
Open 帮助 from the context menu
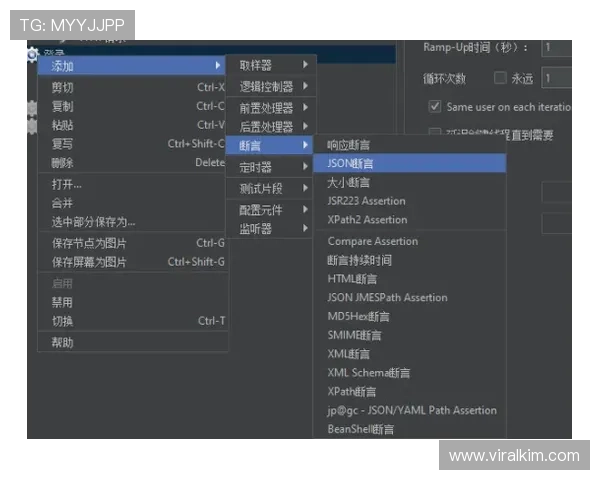[132, 343]
